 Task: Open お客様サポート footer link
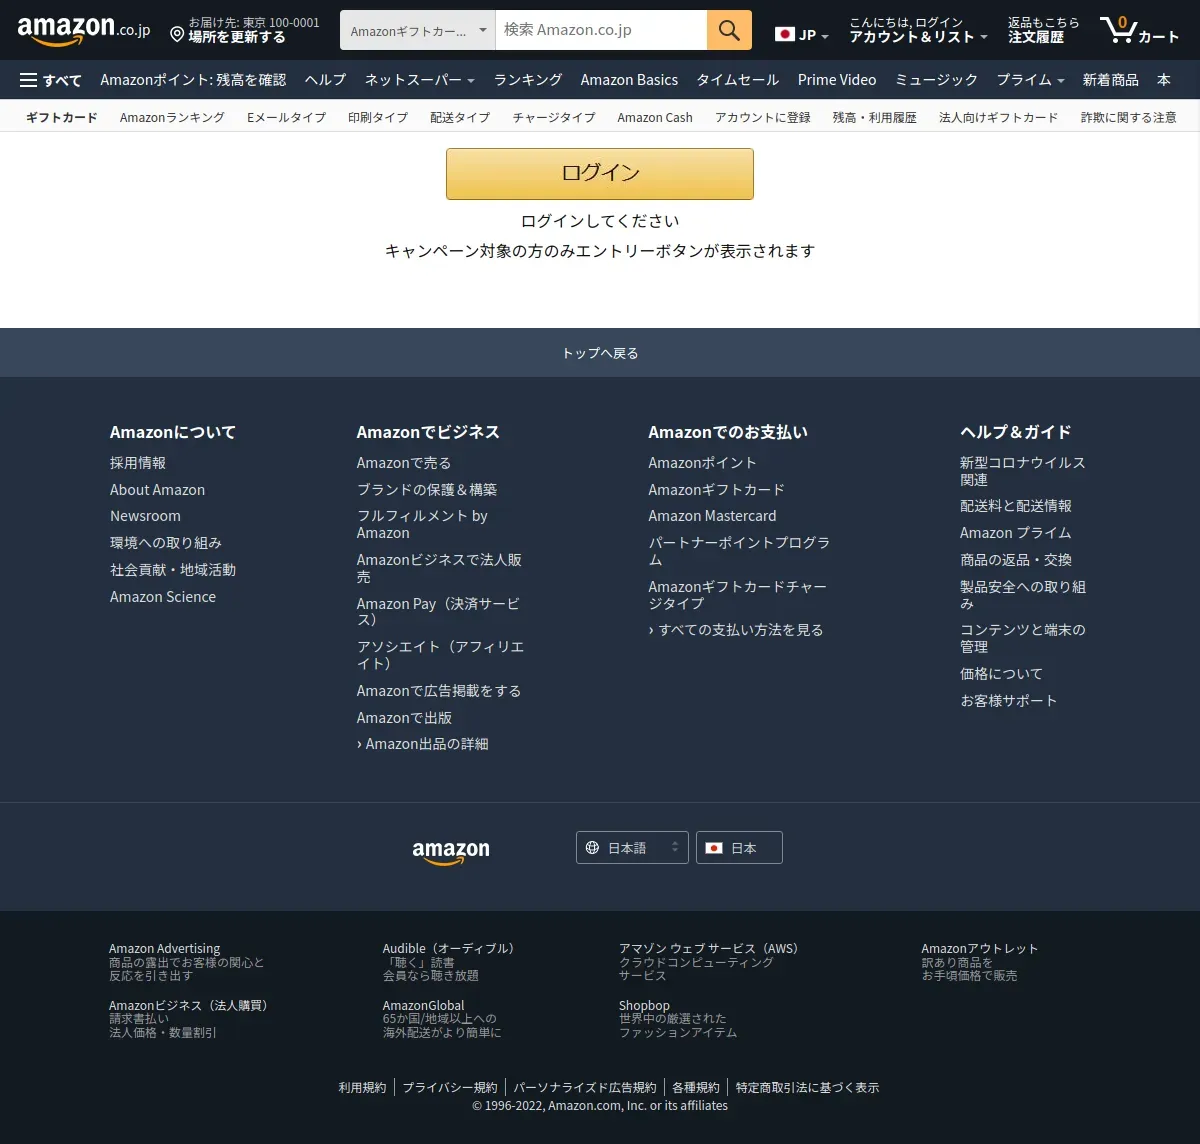[x=1008, y=701]
